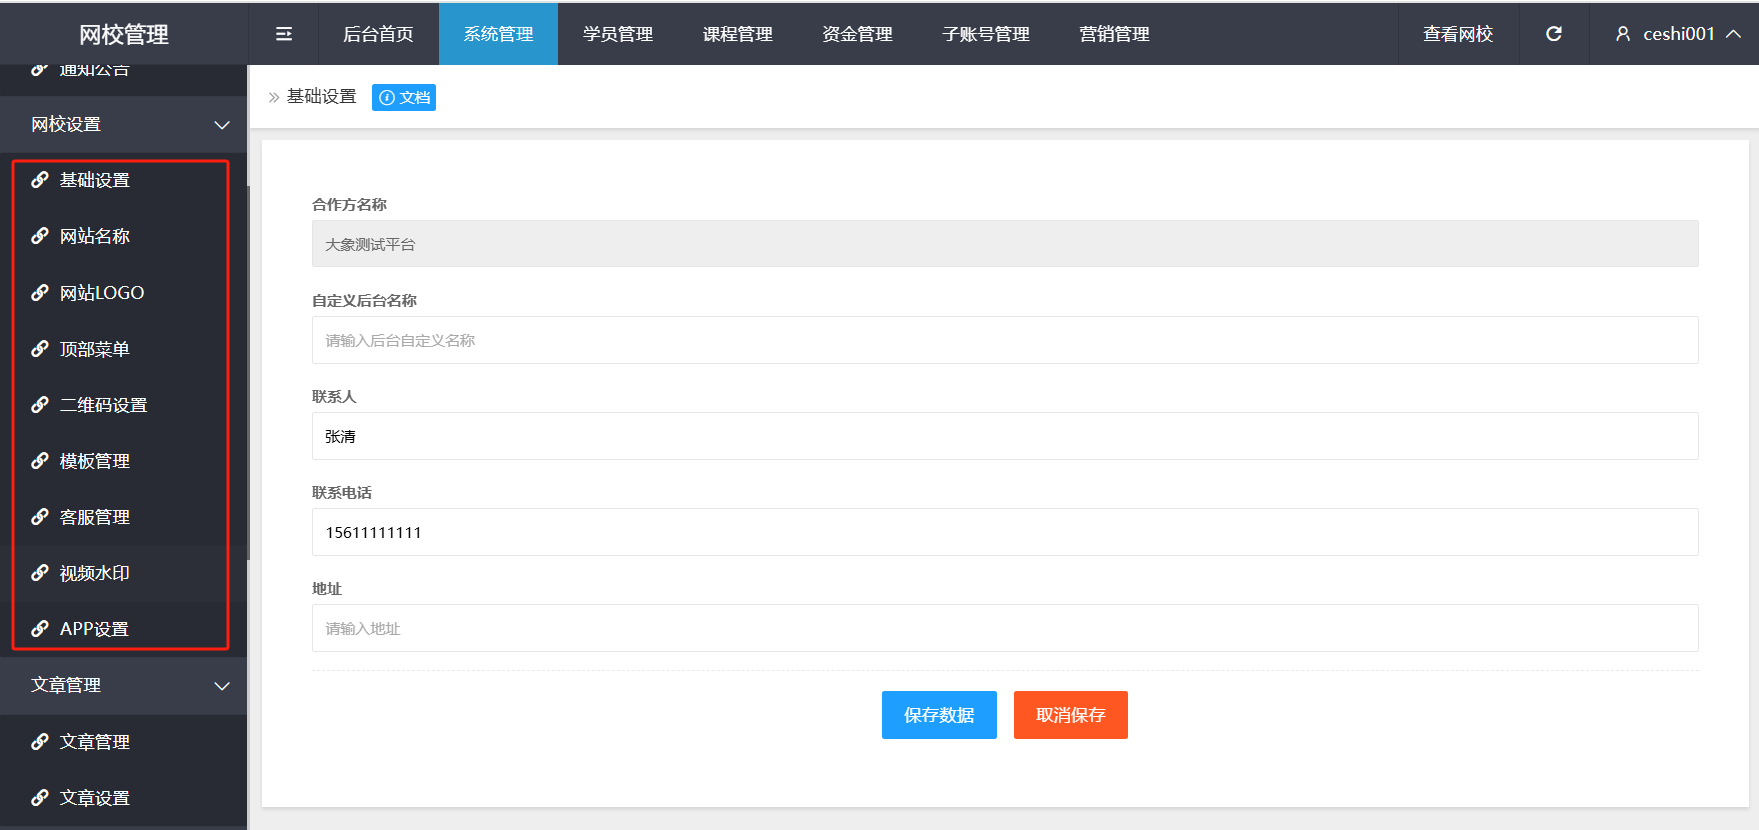Open the 资金管理 tab
1759x830 pixels.
858,34
